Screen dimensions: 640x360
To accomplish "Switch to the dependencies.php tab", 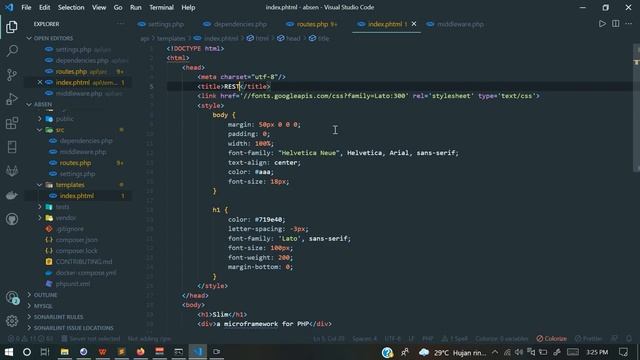I will (x=240, y=24).
